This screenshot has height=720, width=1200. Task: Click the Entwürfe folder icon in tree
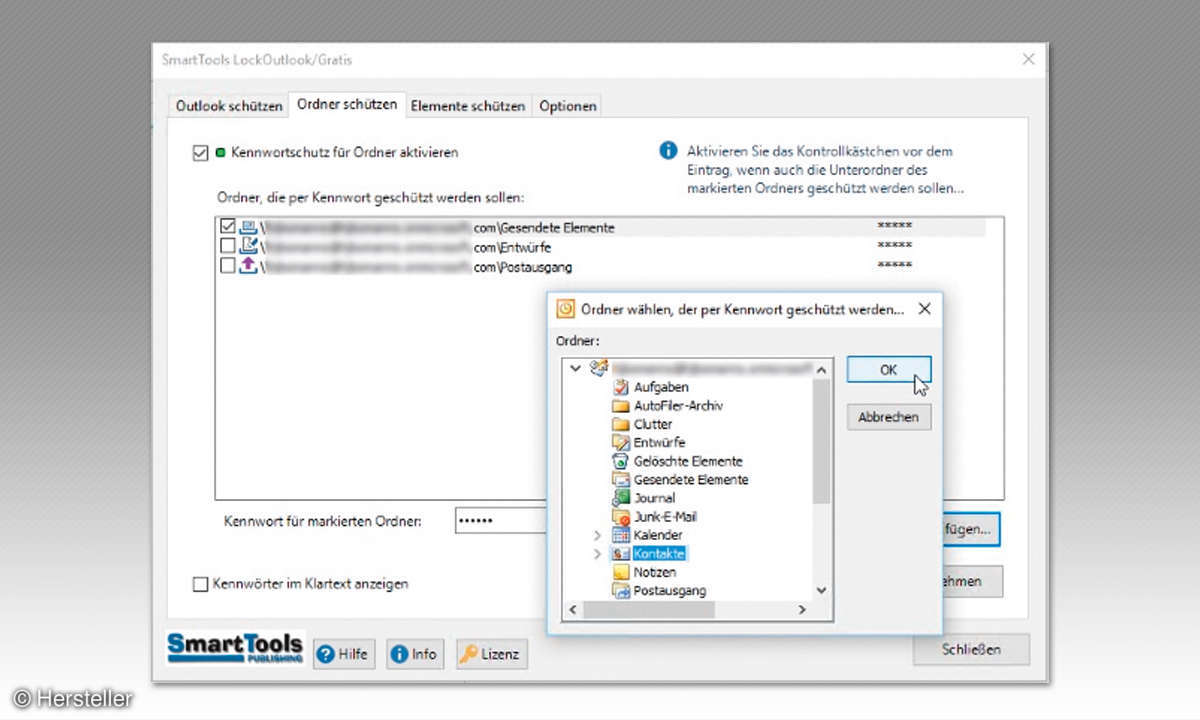(621, 442)
